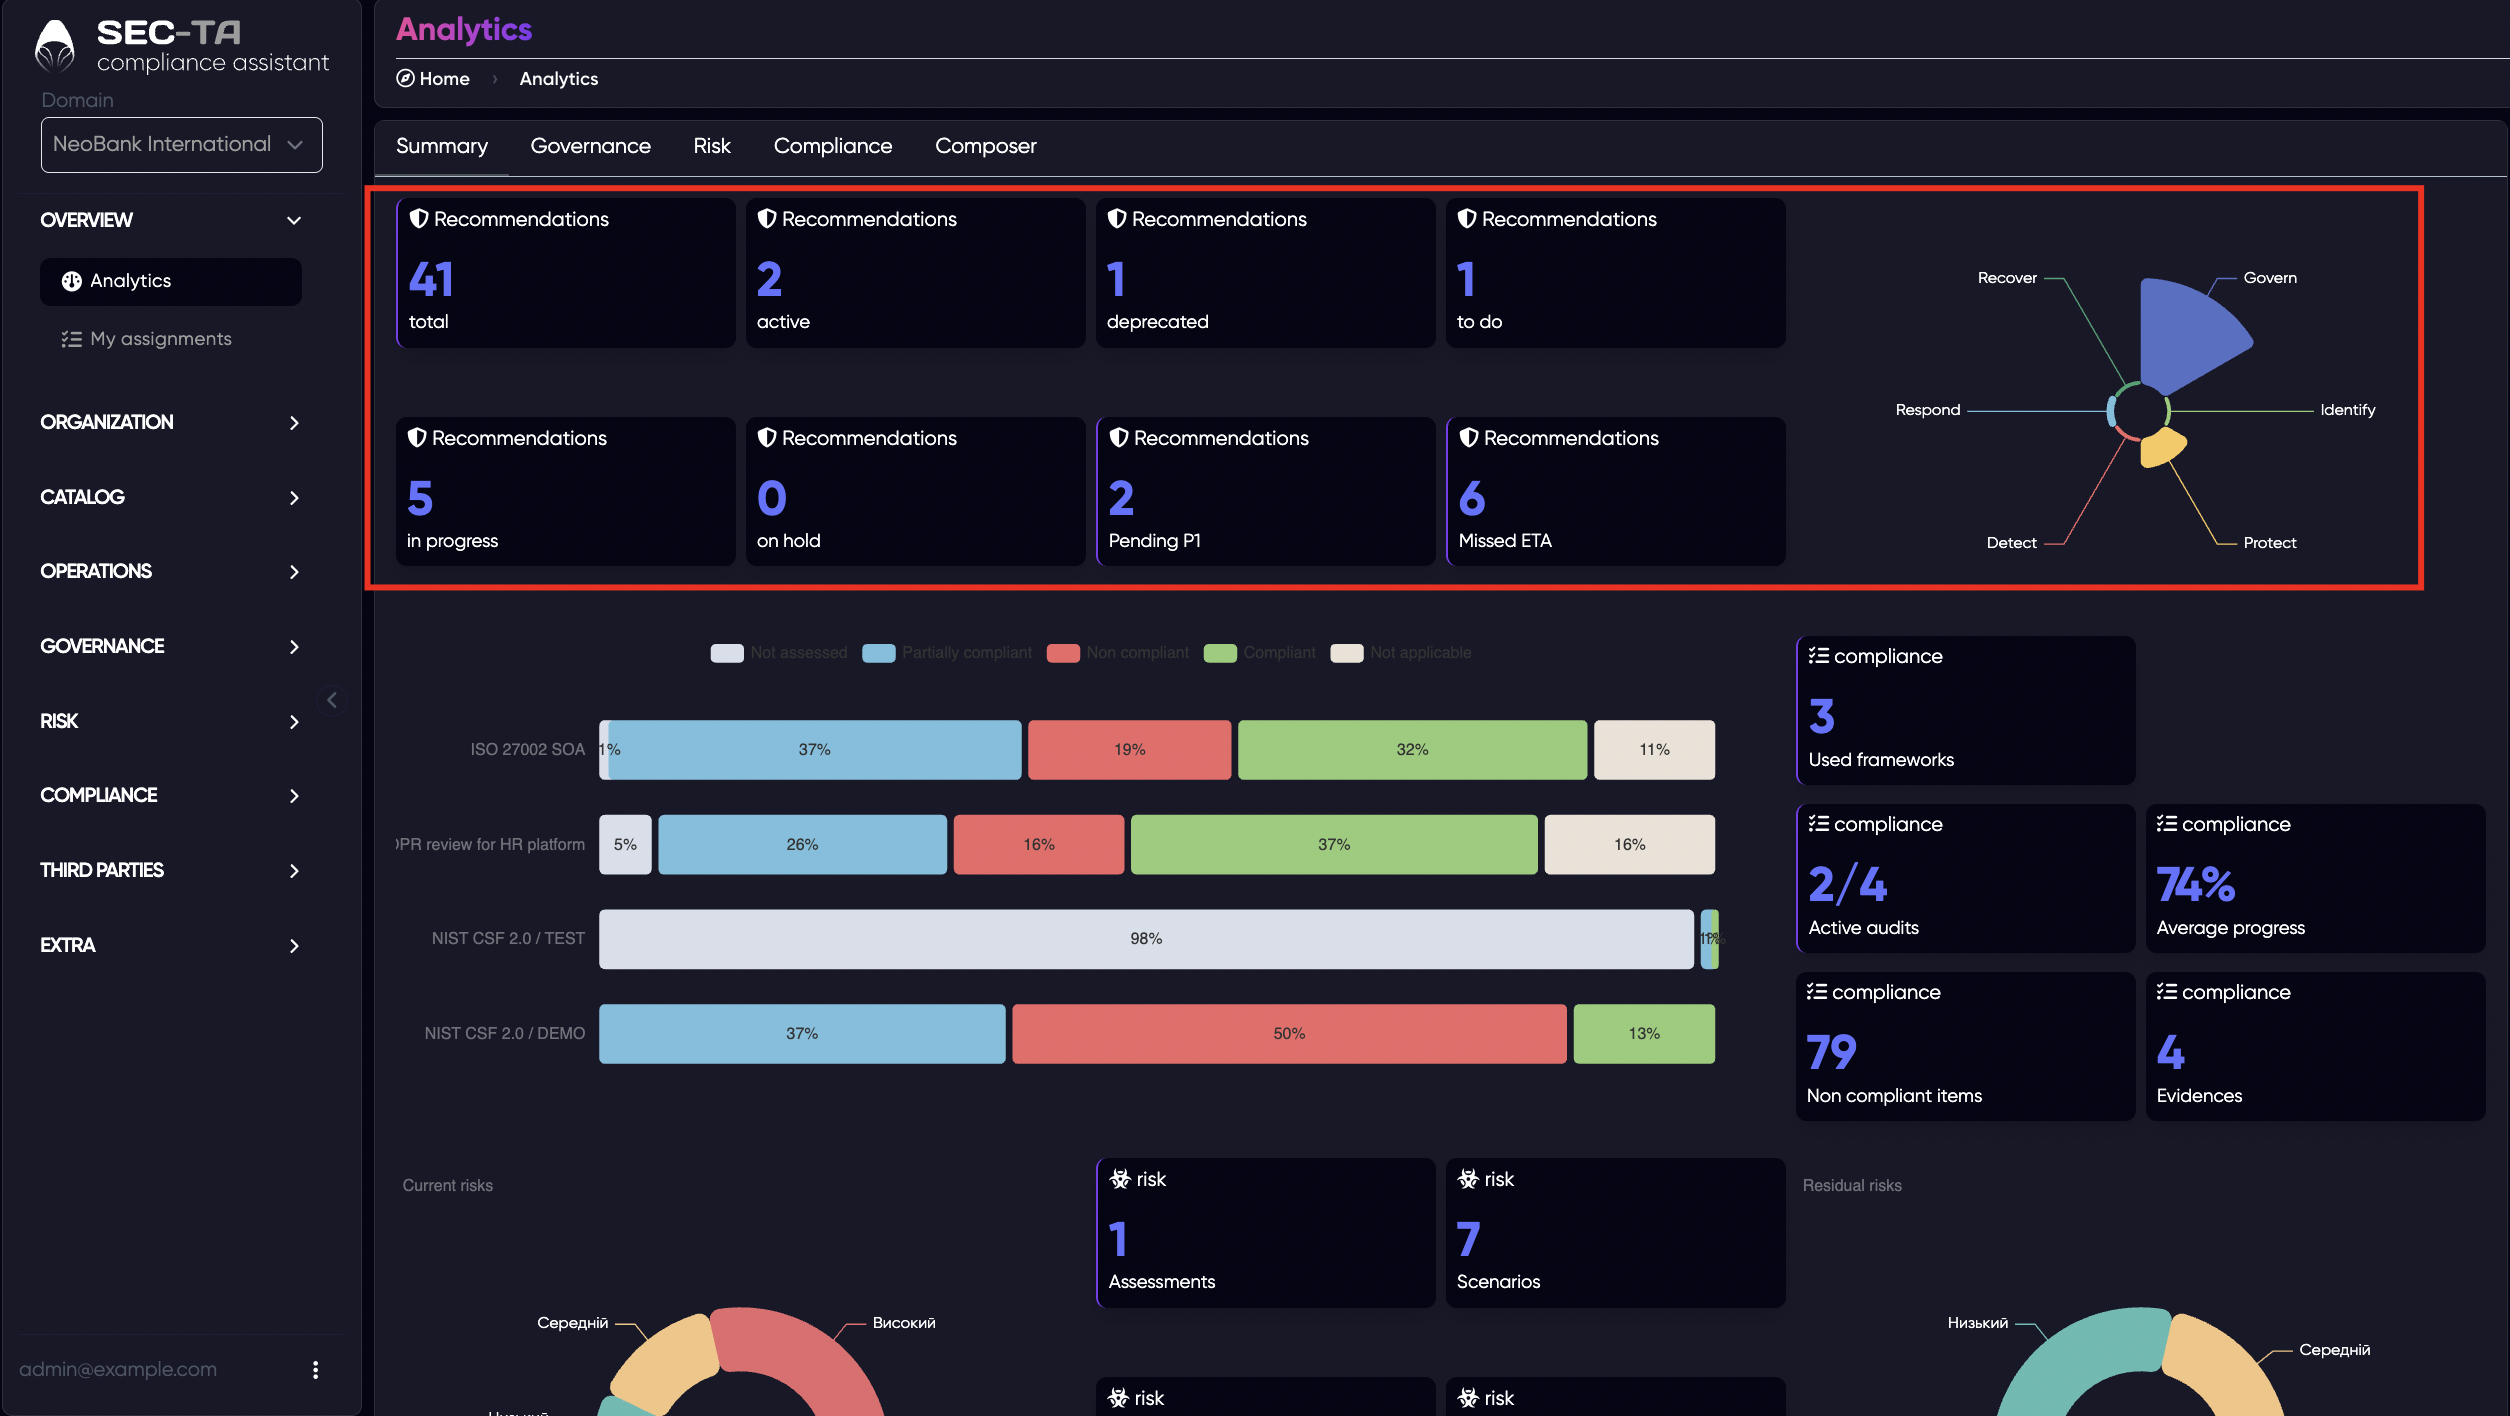Click checklist icon on Active audits card
Viewport: 2510px width, 1416px height.
tap(1819, 824)
